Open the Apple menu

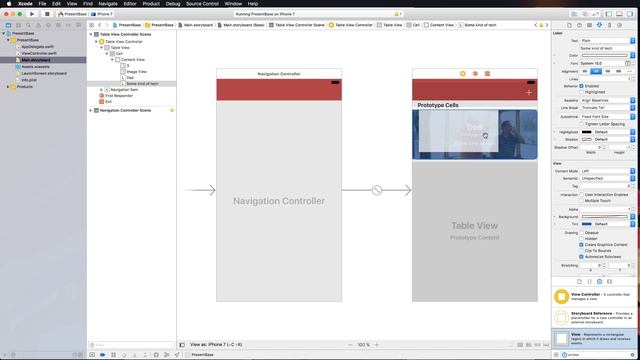click(9, 4)
